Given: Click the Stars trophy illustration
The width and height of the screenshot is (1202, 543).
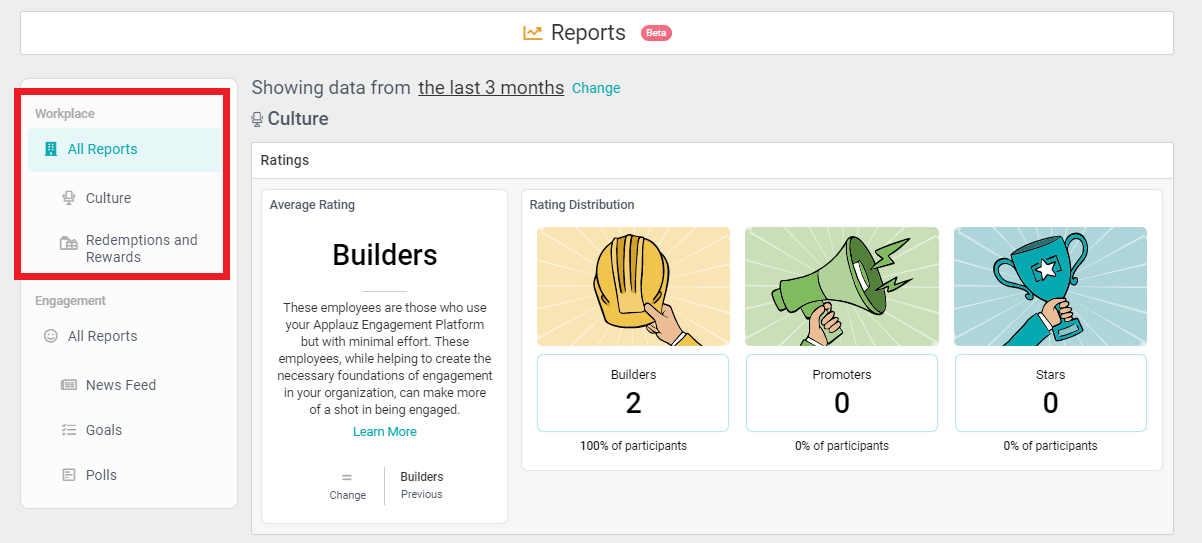Looking at the screenshot, I should (1050, 286).
